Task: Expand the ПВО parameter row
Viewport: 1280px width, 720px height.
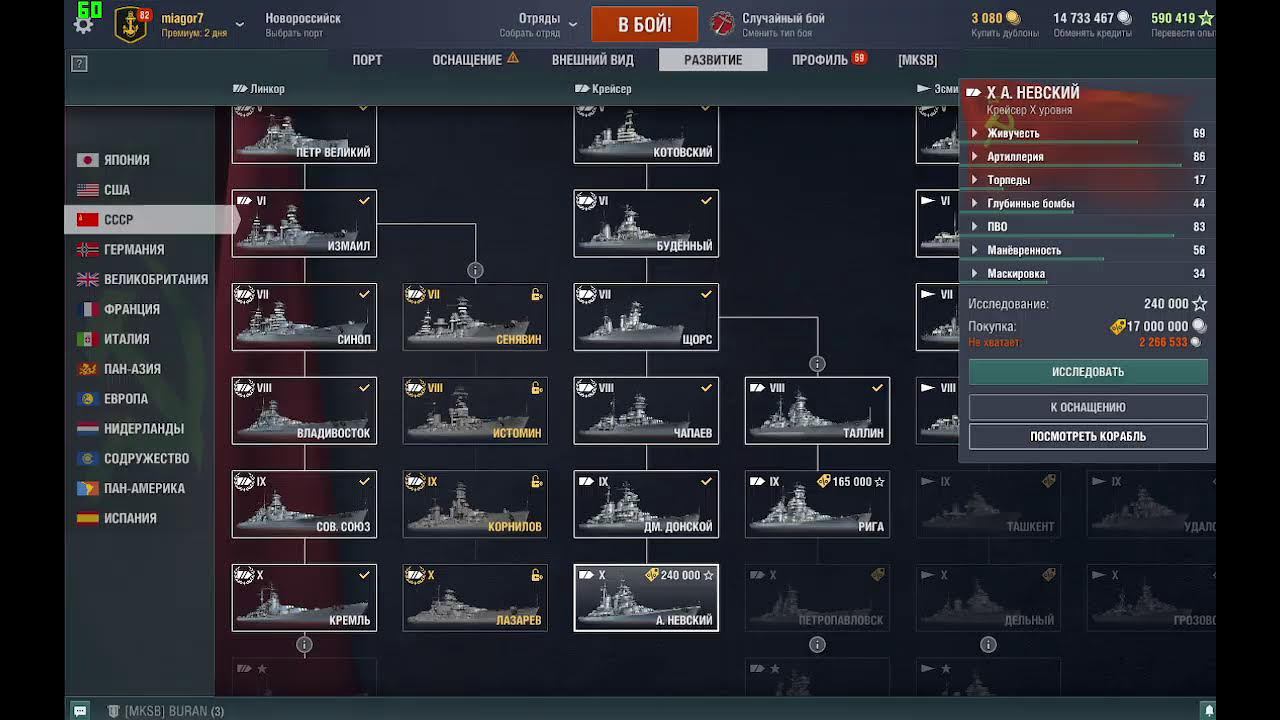Action: point(1086,226)
